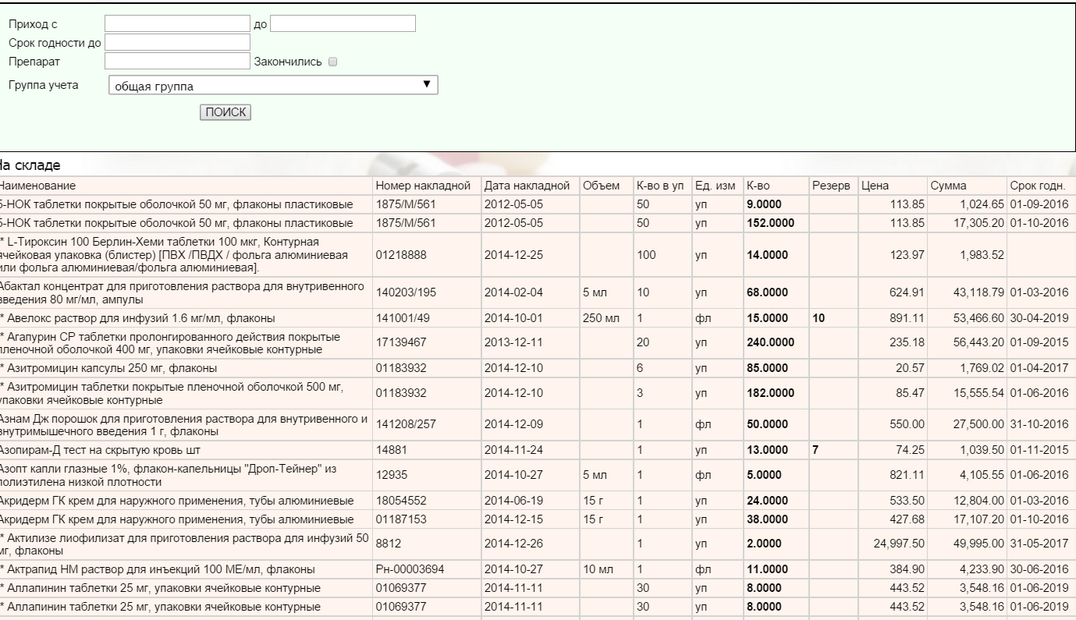The height and width of the screenshot is (620, 1076).
Task: Select the Азнам Дж порошок product name
Action: (x=184, y=424)
